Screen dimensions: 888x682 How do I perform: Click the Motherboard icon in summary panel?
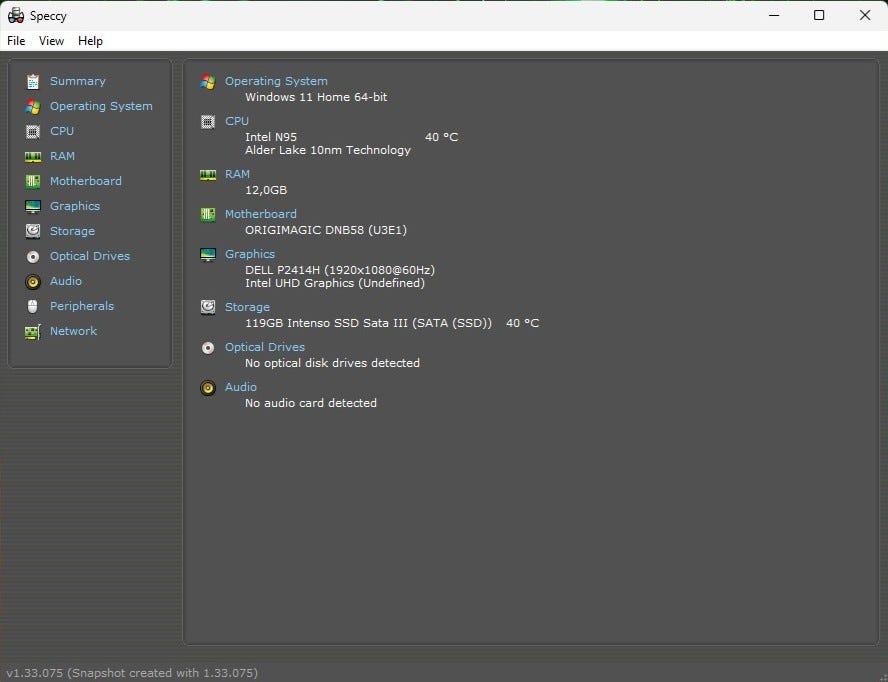point(208,215)
